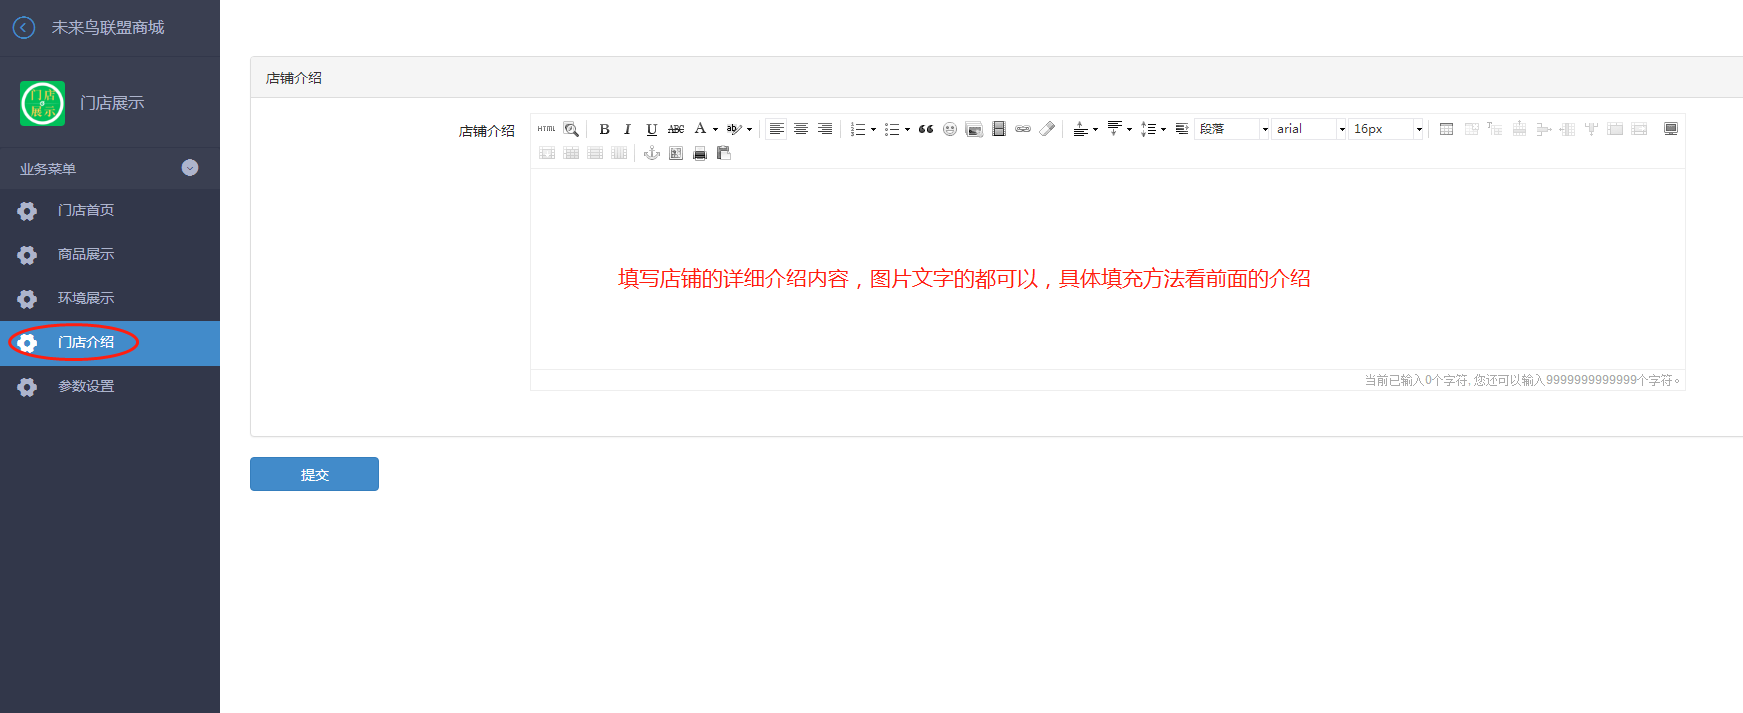Set spacing after paragraph icon

(1114, 128)
